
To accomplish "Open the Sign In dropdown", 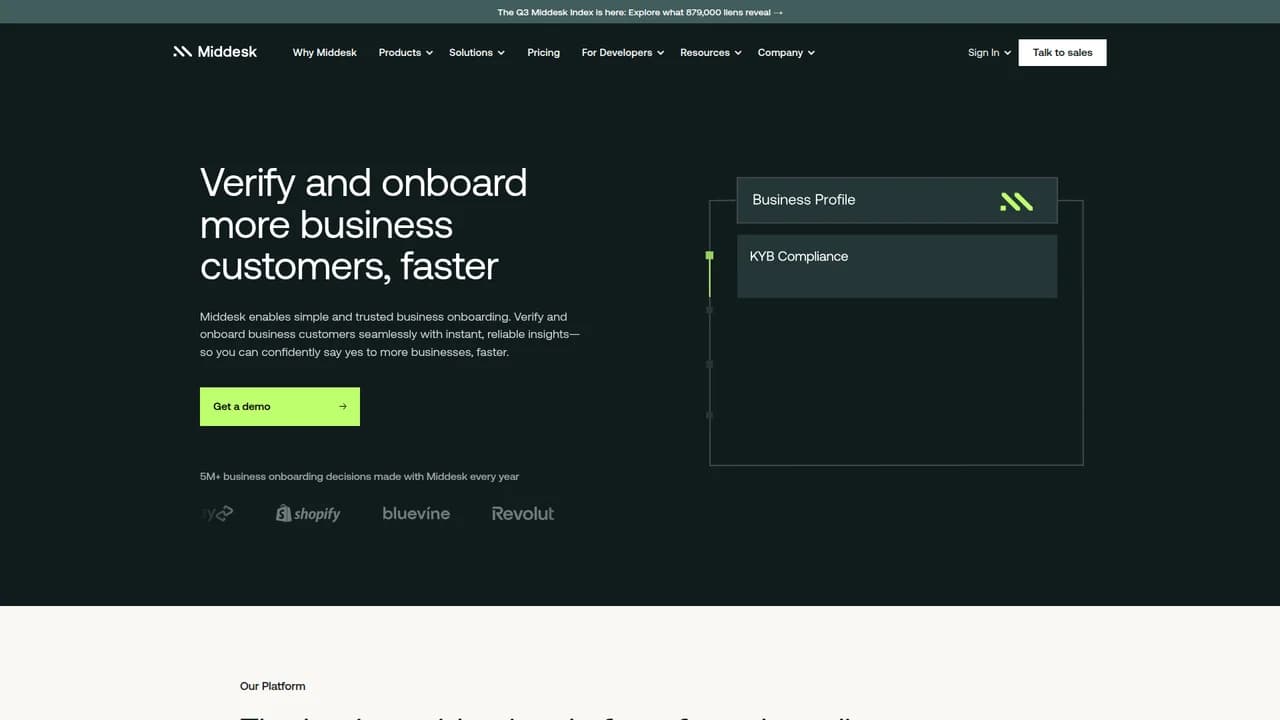I will [x=989, y=53].
